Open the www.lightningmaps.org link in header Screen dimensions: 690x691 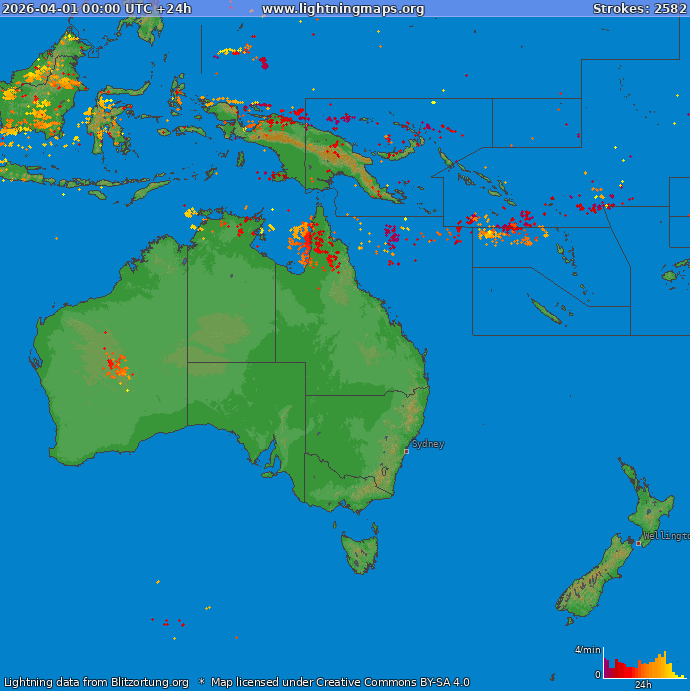pos(343,9)
